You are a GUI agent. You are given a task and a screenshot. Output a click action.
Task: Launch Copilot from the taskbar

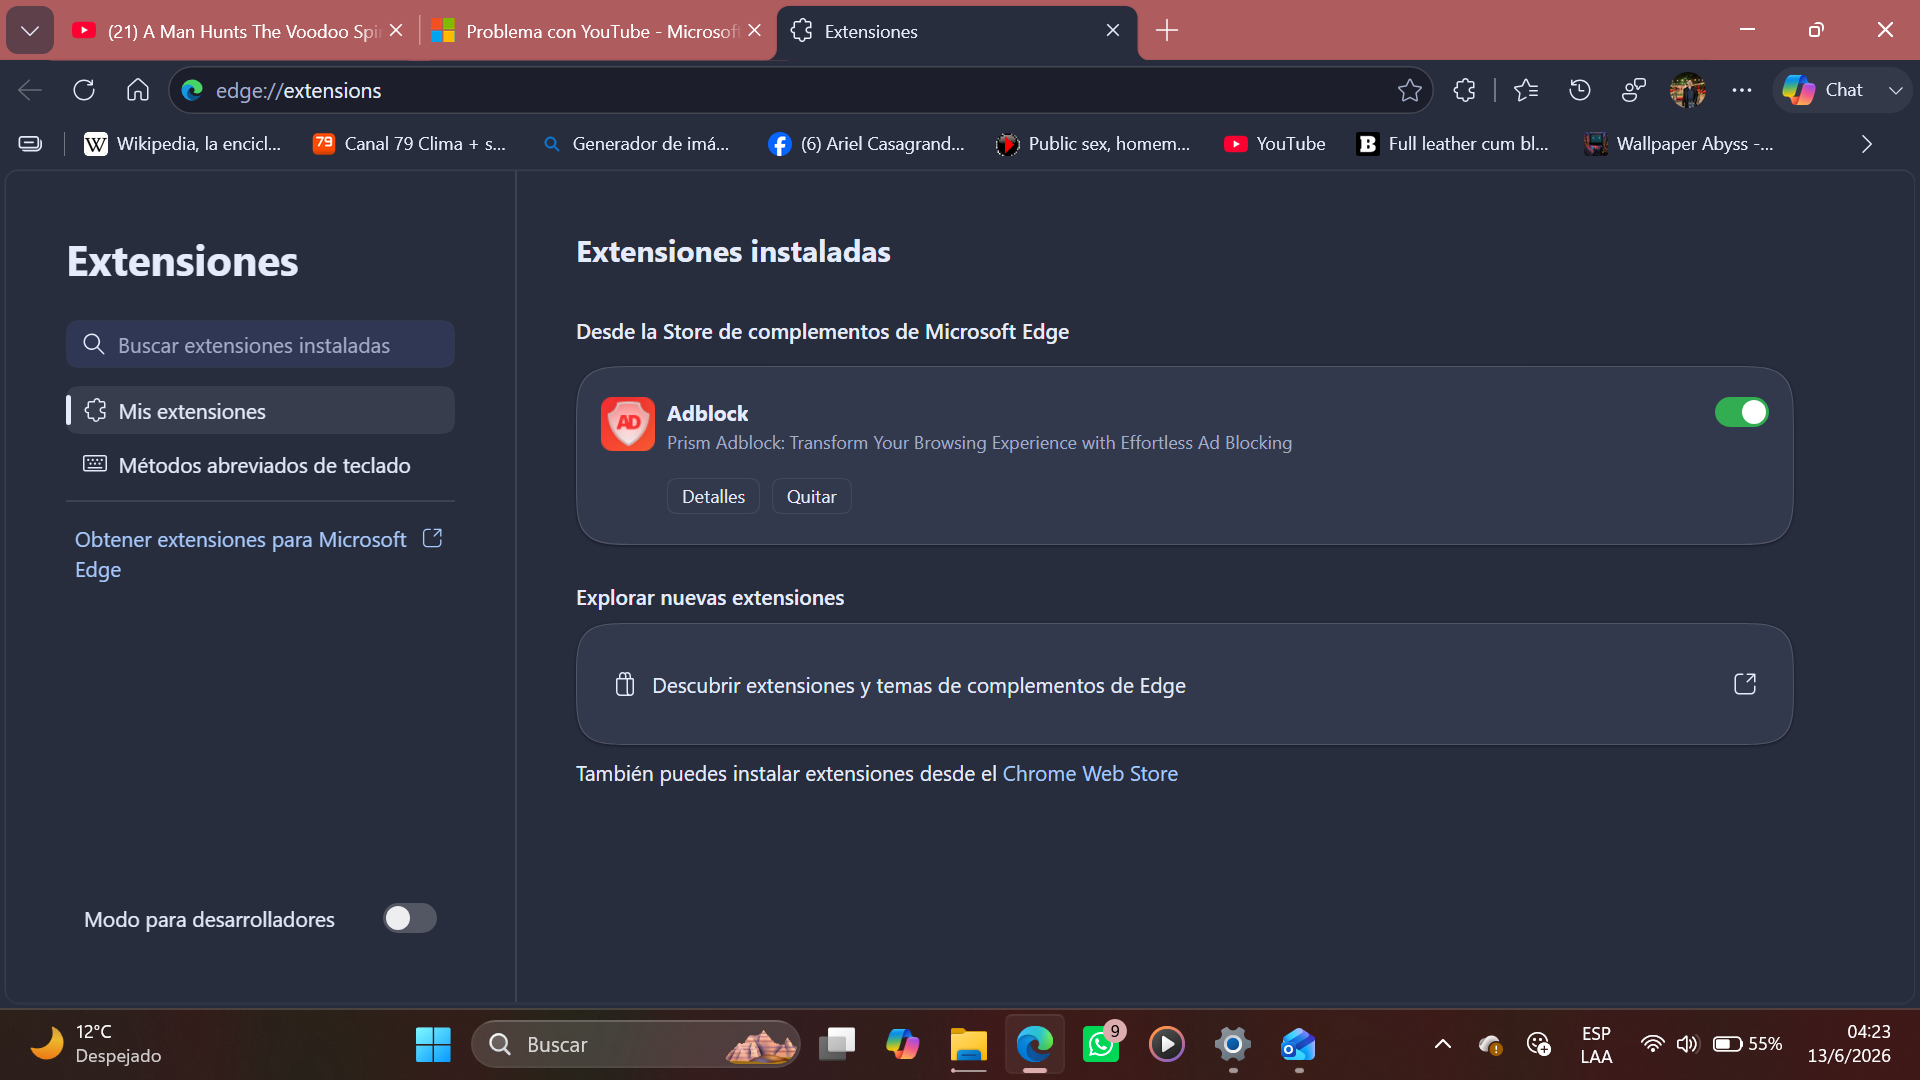click(903, 1045)
